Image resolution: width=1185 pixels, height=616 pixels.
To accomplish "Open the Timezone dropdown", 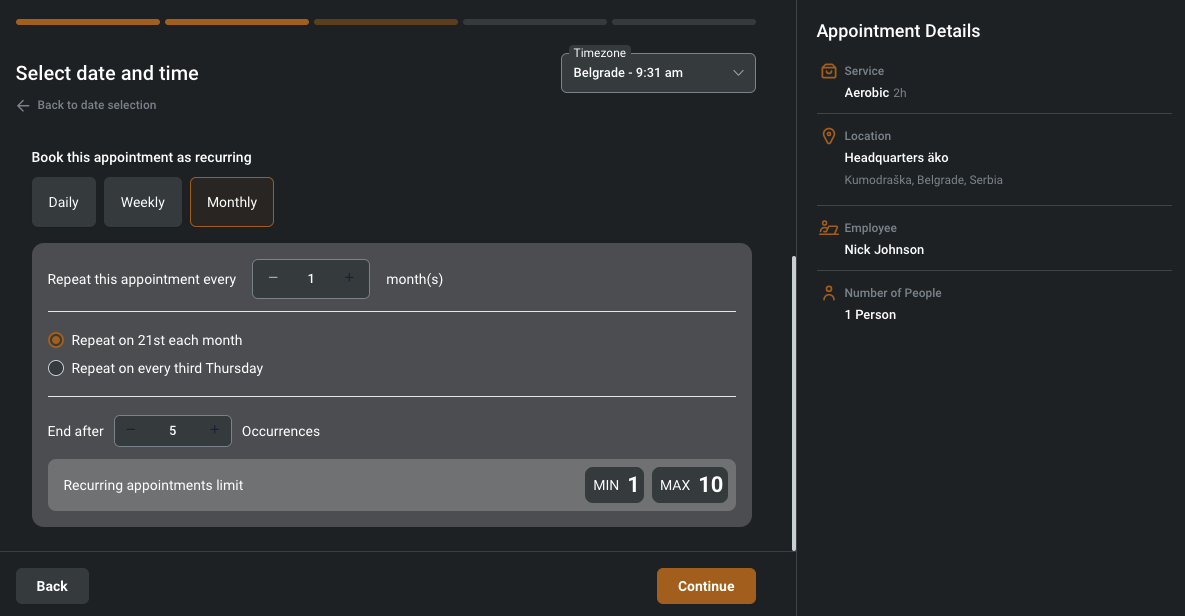I will (657, 72).
